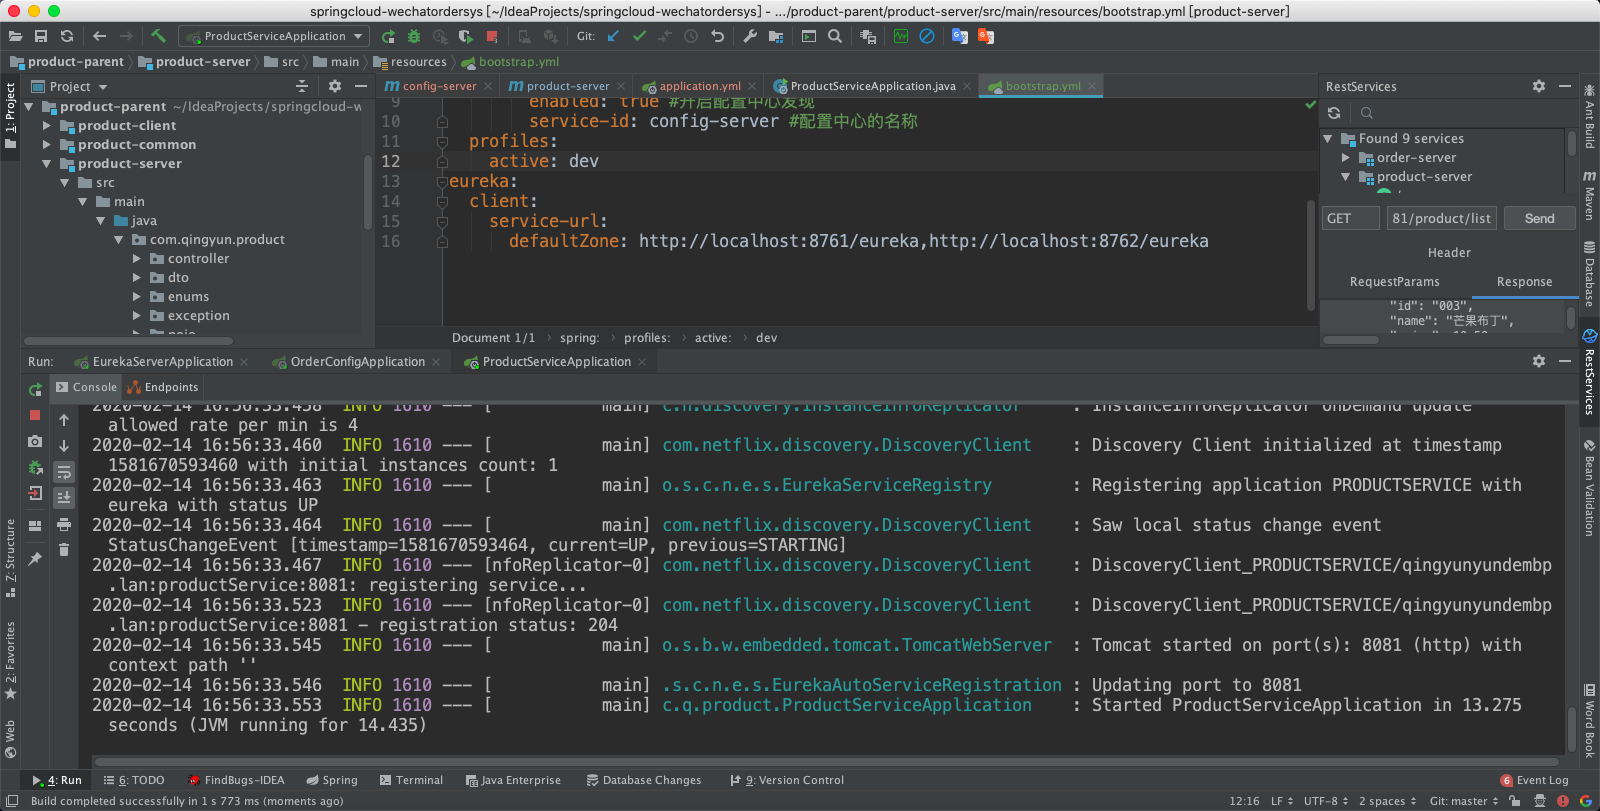Click the Git: master branch widget
This screenshot has width=1600, height=811.
click(1464, 801)
